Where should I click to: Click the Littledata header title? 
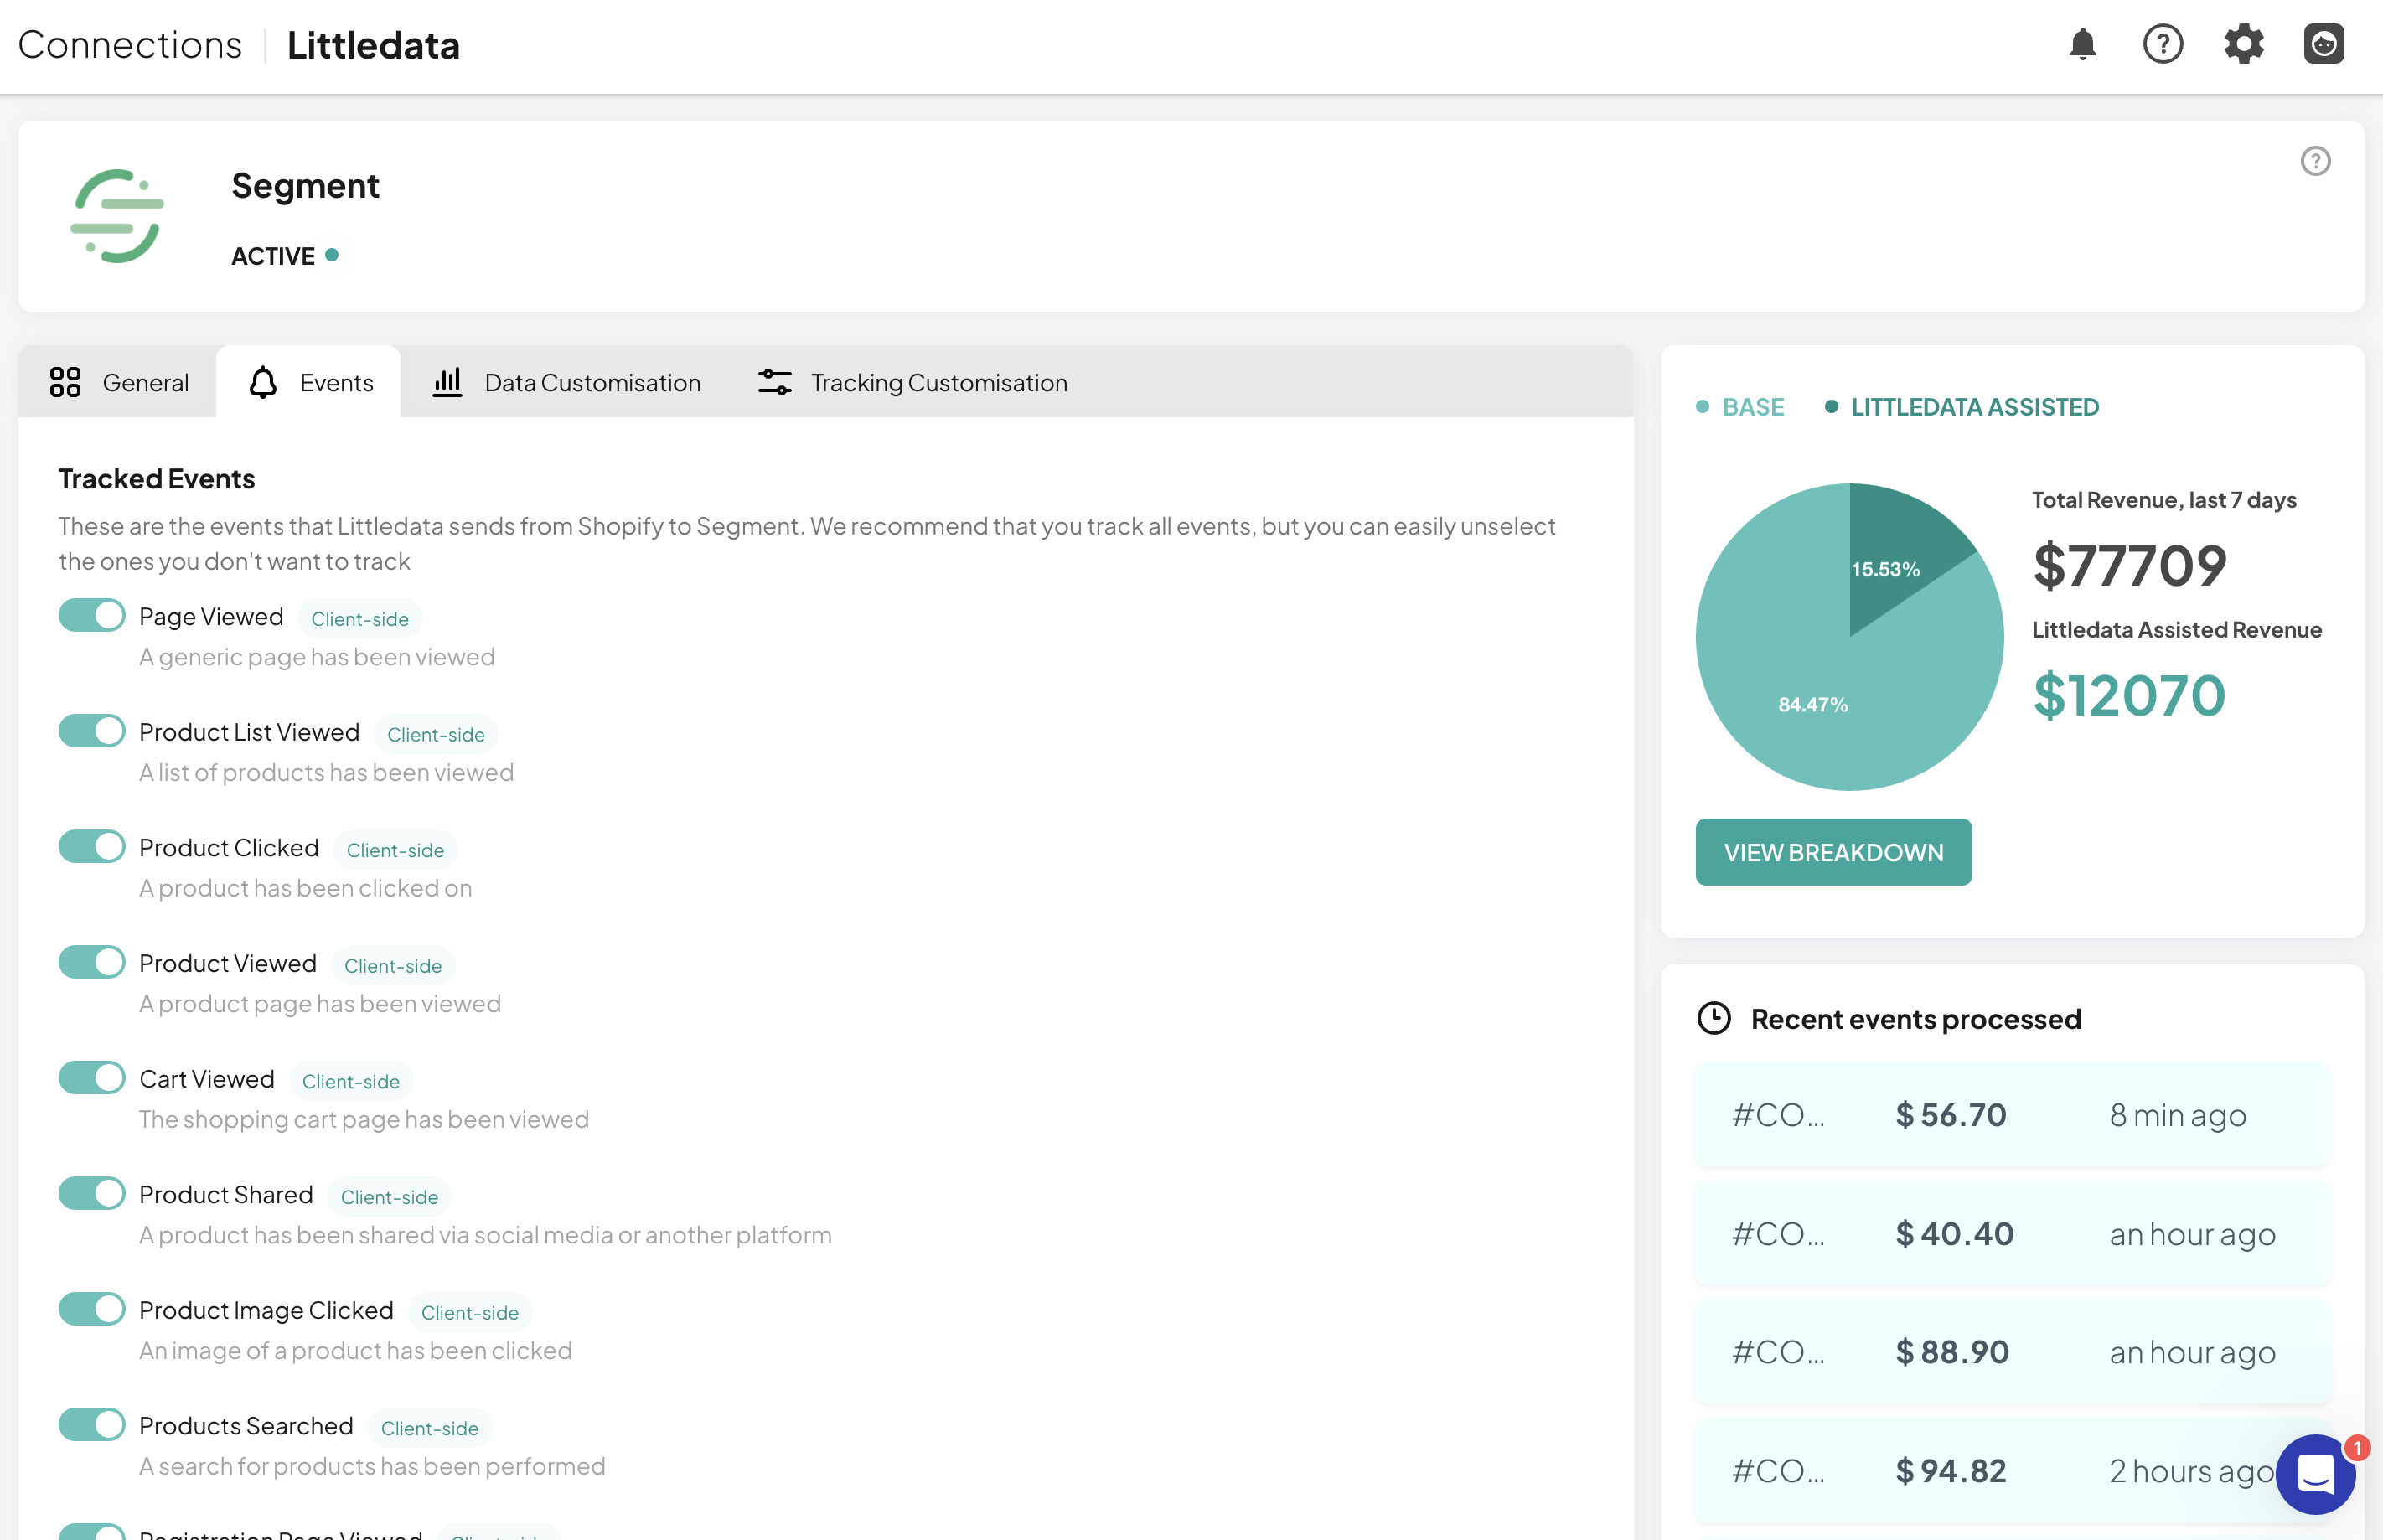pos(373,45)
